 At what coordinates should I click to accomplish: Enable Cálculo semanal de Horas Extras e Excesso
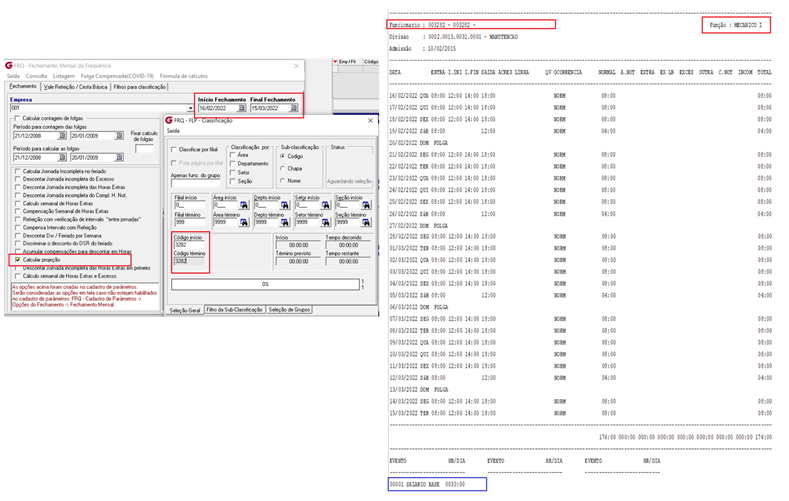pyautogui.click(x=18, y=276)
